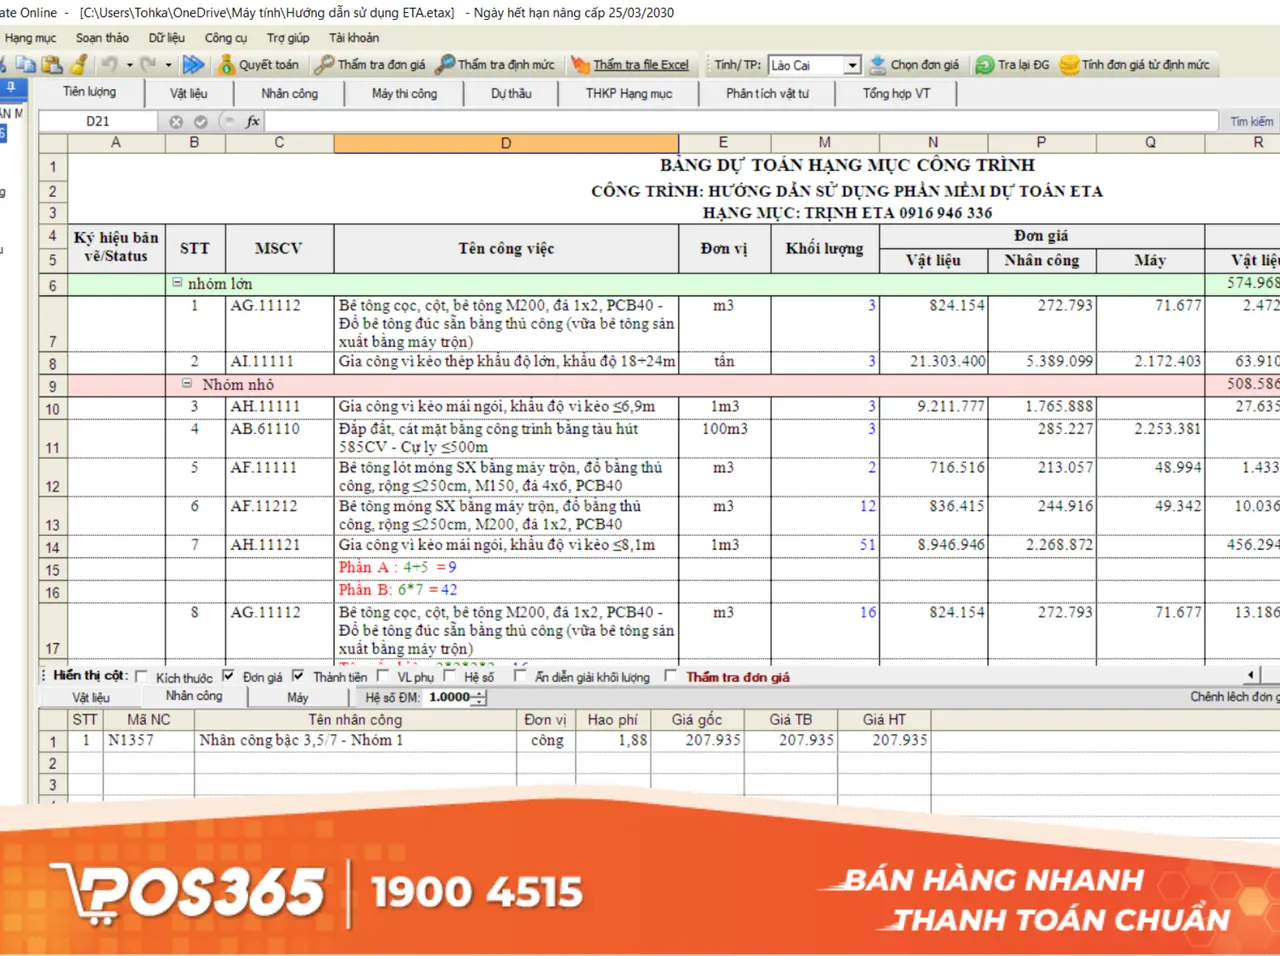Uncheck the Thành tiền column checkbox
Screen dimensions: 1280x956
click(x=298, y=676)
